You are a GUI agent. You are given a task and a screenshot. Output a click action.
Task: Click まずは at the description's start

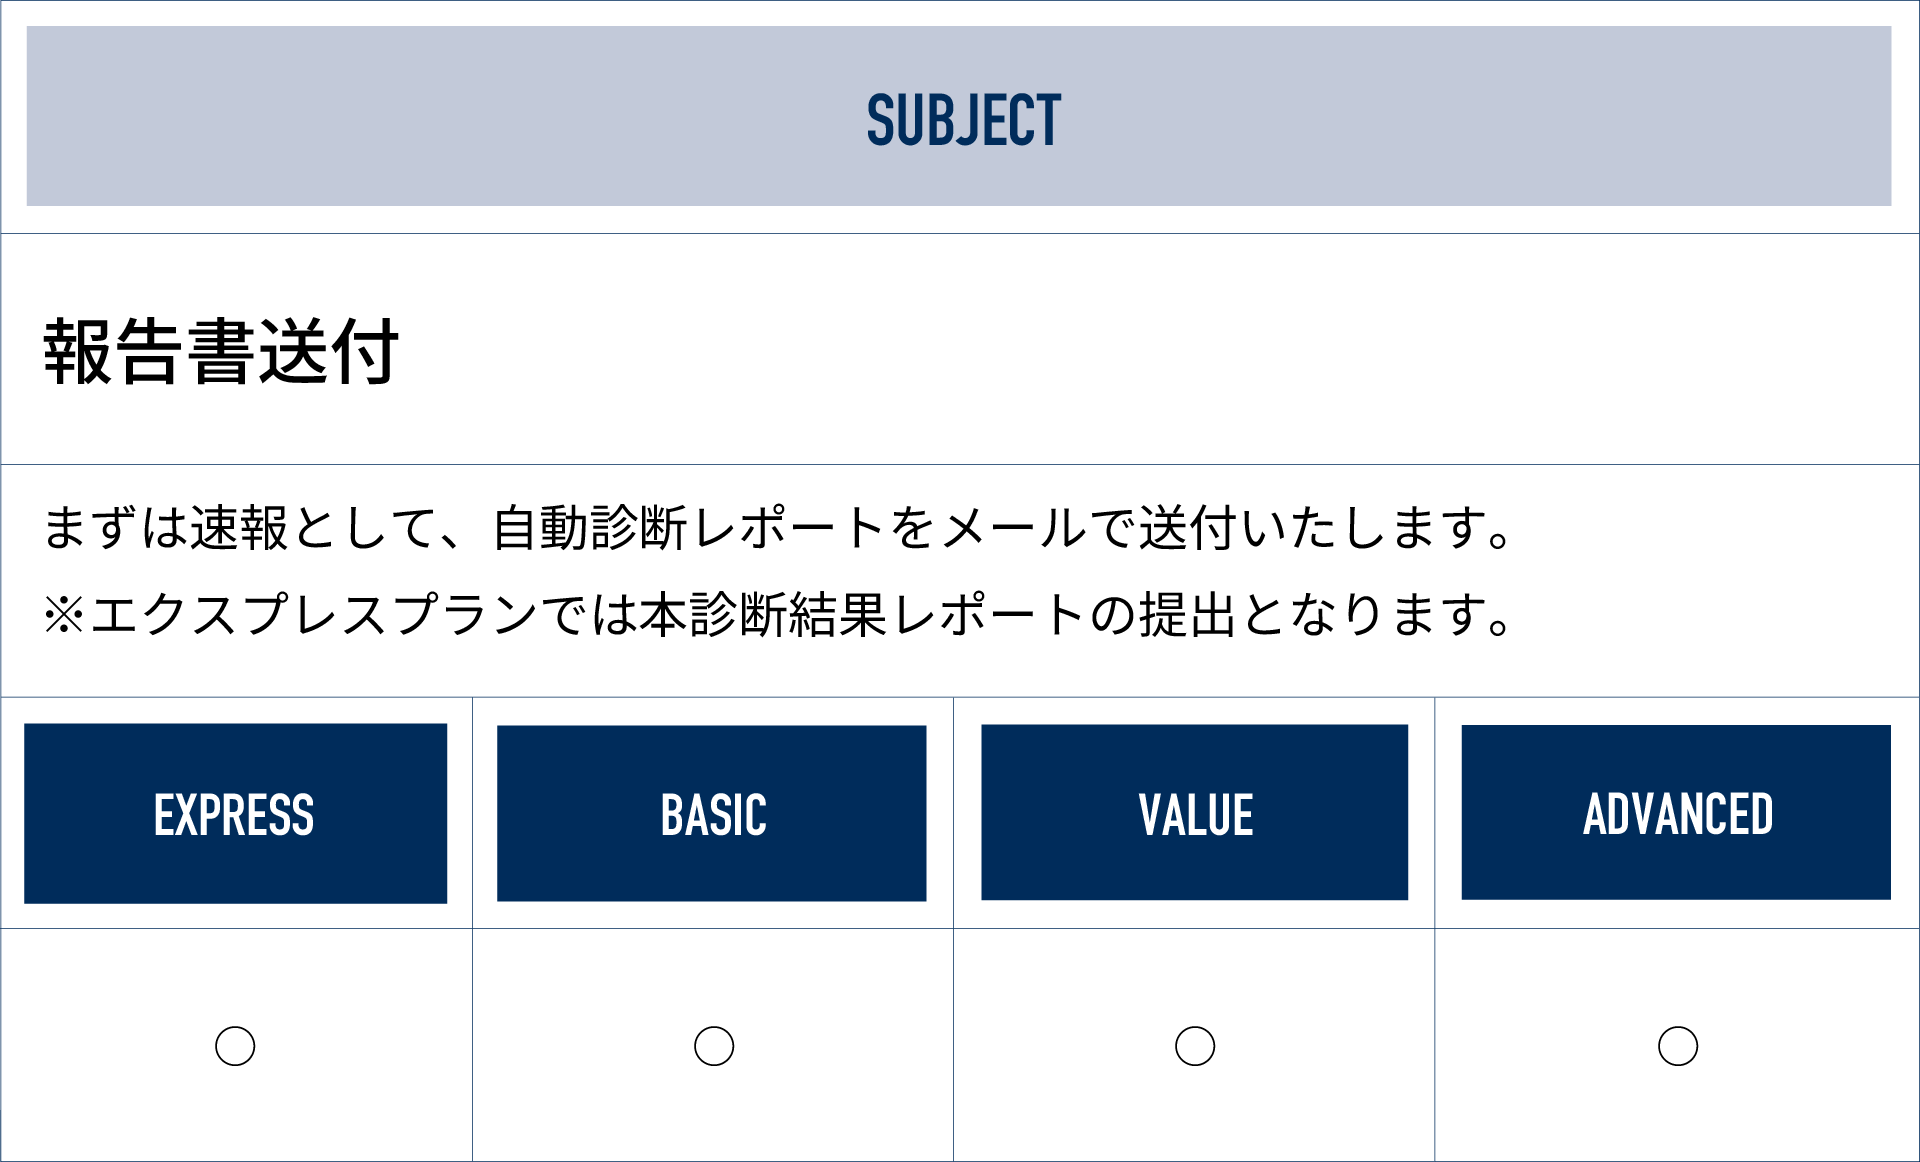click(114, 528)
